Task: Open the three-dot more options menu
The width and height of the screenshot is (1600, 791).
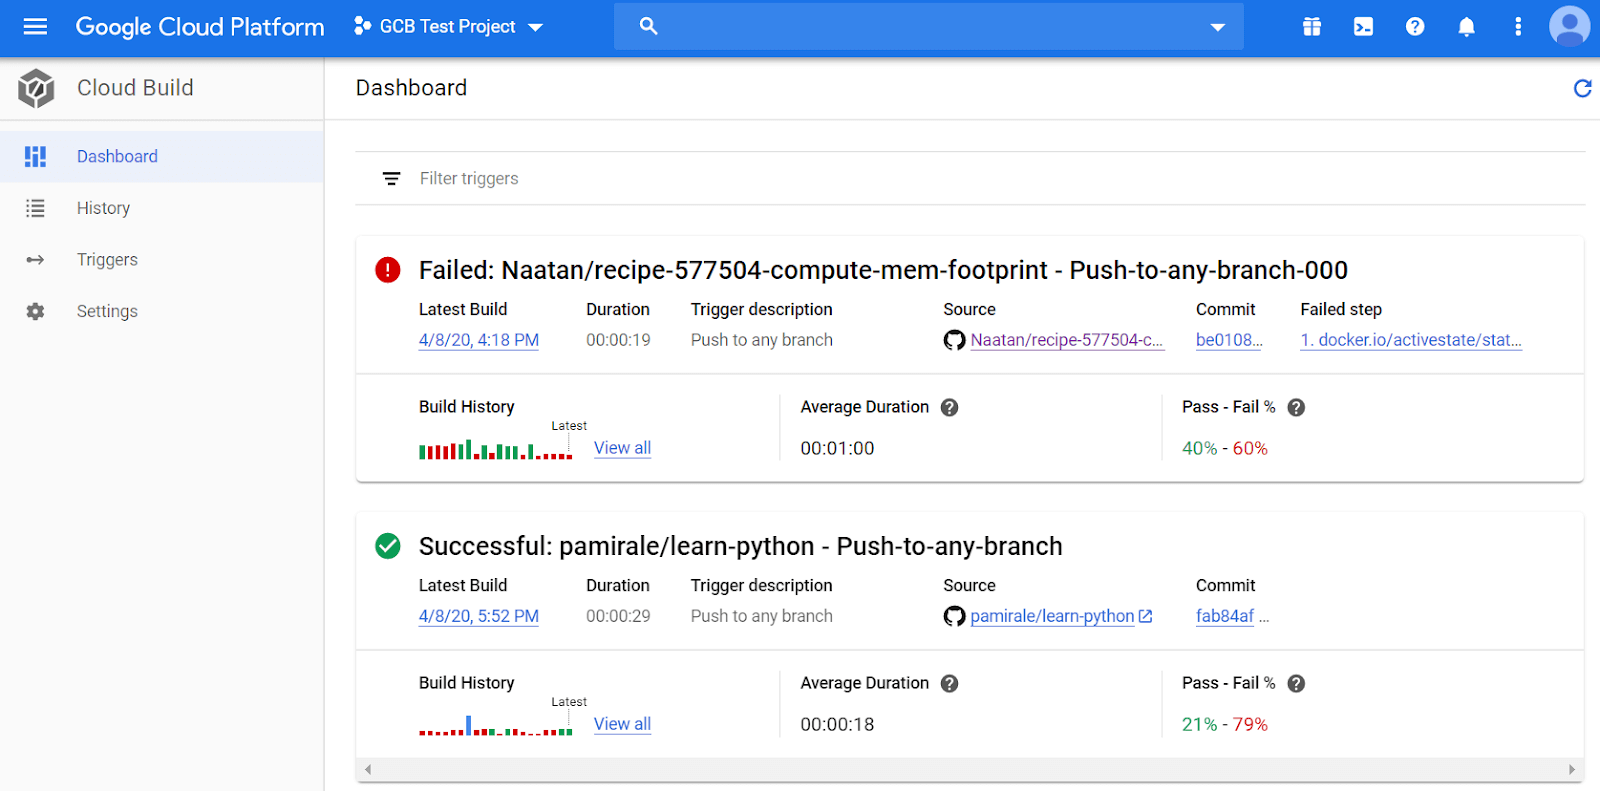Action: pos(1518,27)
